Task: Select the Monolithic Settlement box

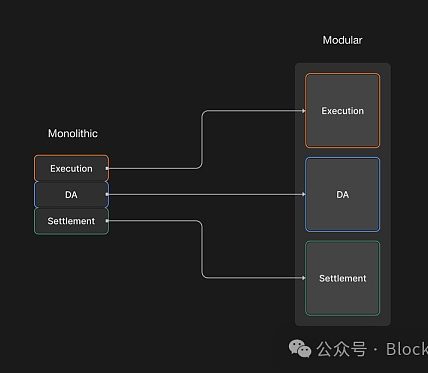Action: click(71, 221)
